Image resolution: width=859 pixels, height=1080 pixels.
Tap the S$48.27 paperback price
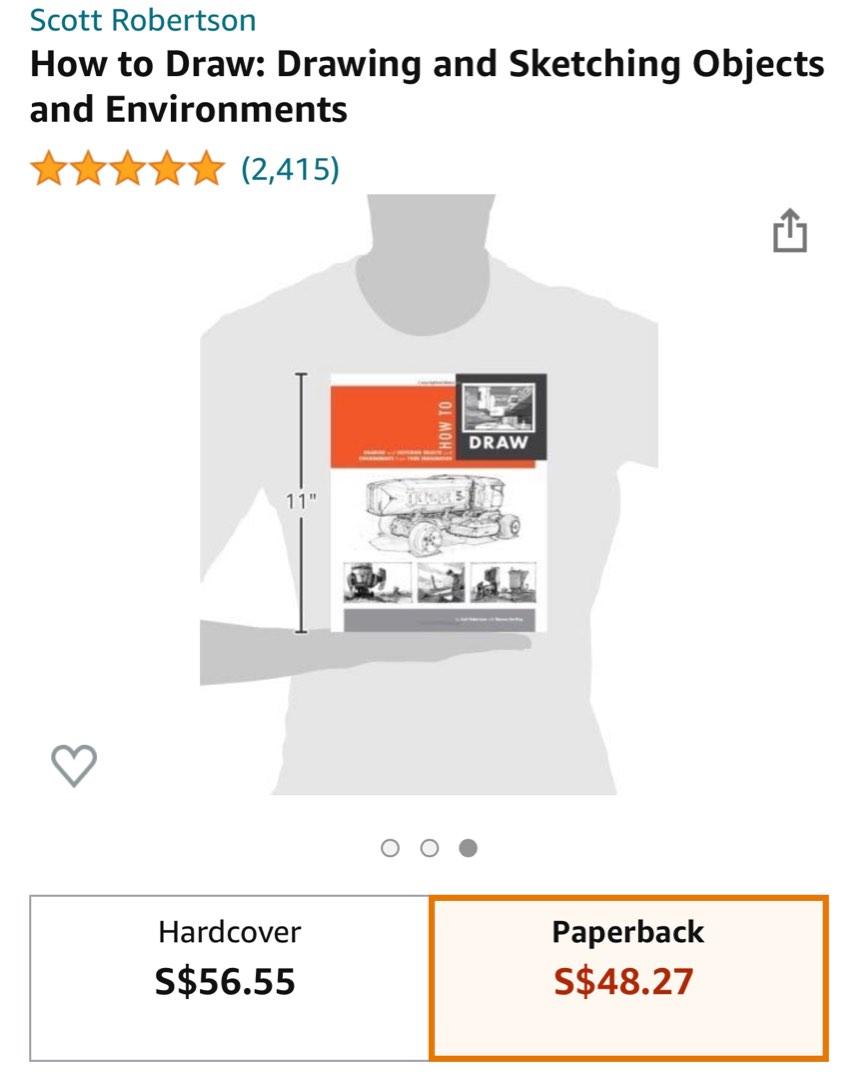click(624, 982)
